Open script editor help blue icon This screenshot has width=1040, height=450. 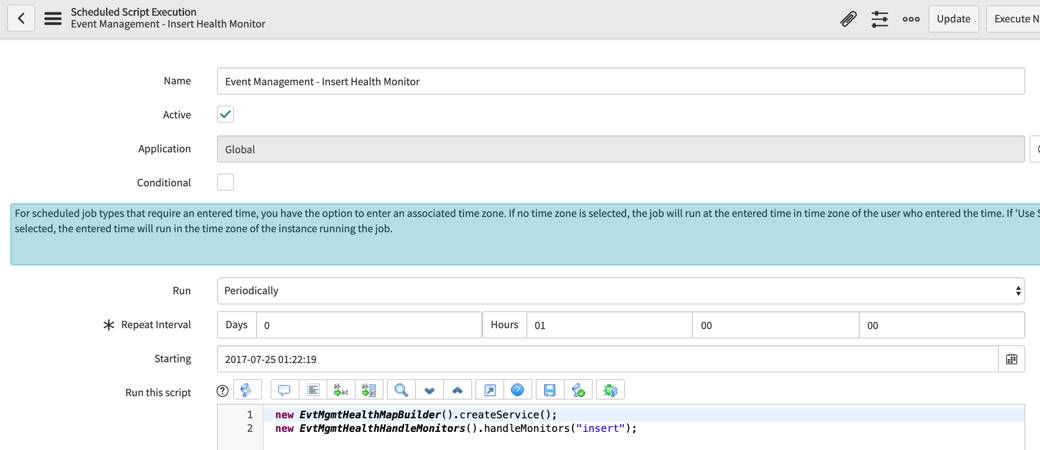[518, 390]
